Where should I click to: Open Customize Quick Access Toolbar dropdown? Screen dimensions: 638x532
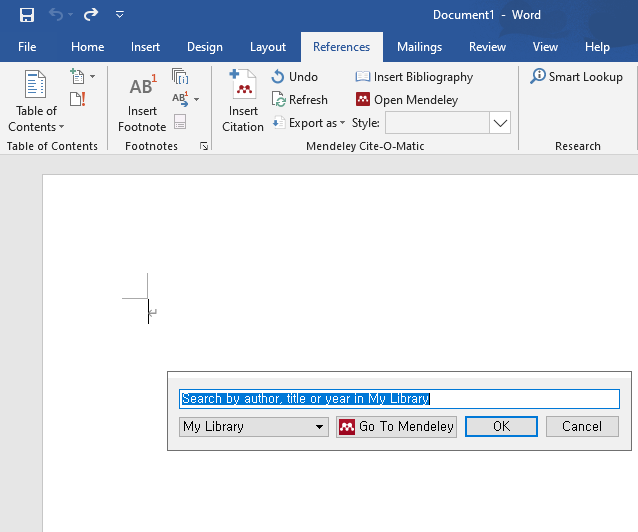(x=120, y=15)
